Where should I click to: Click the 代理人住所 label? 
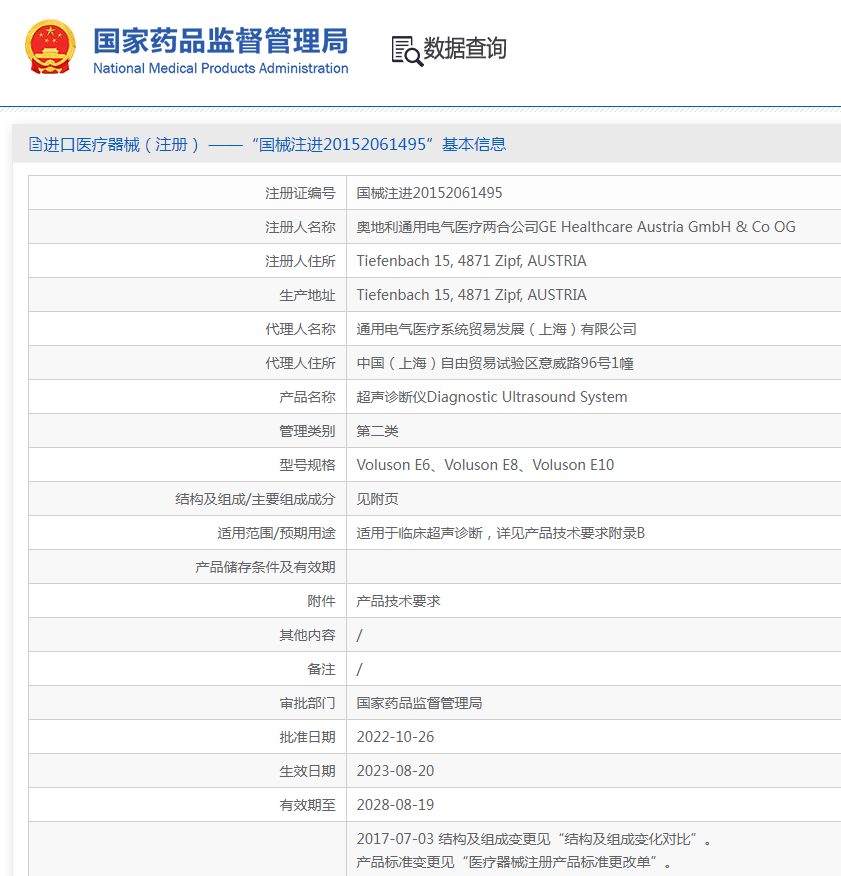pos(300,363)
